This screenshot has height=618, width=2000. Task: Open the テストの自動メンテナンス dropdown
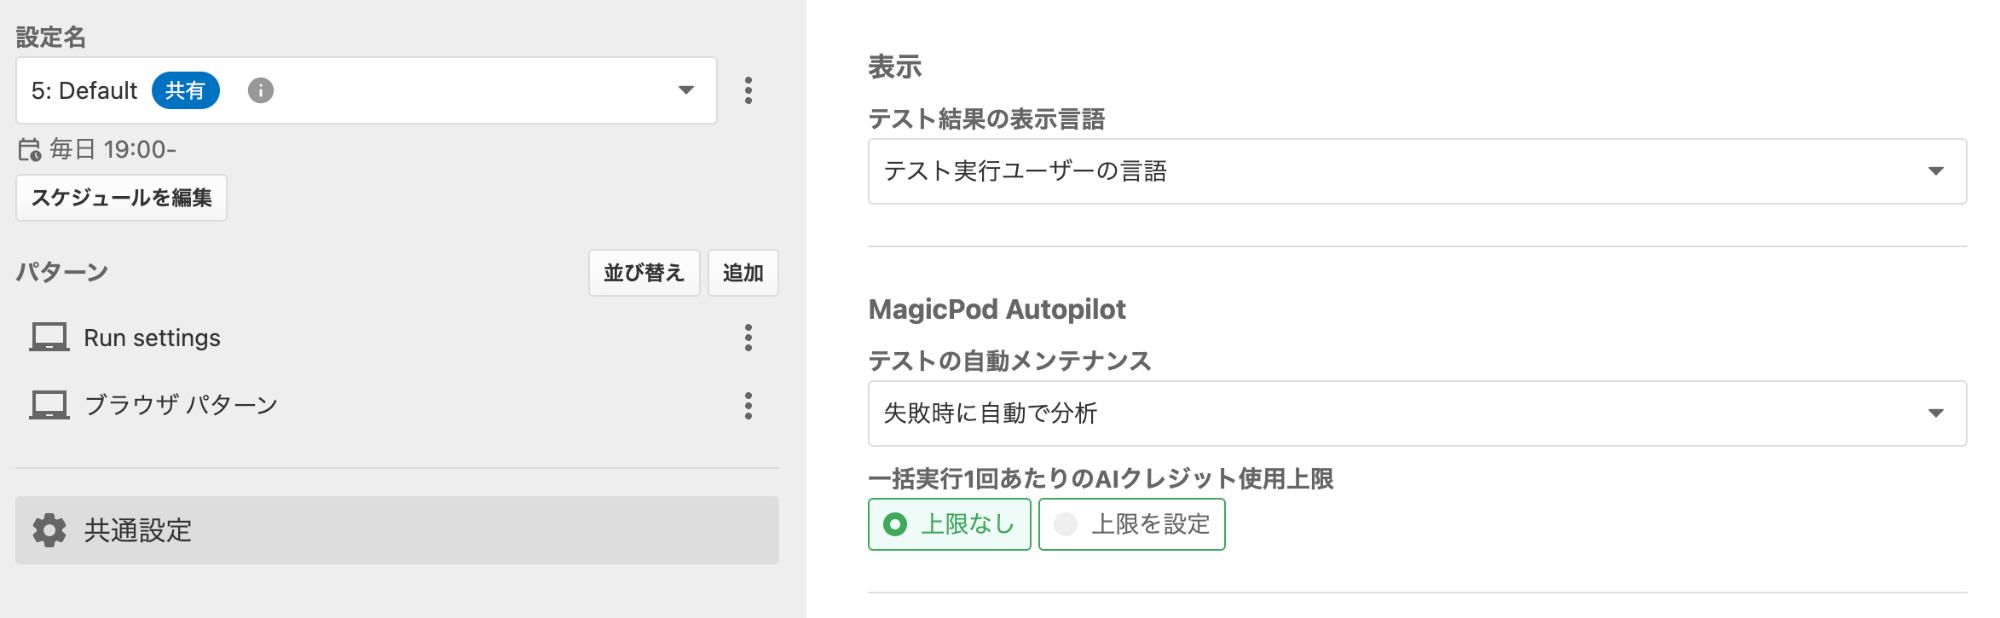(x=1416, y=413)
